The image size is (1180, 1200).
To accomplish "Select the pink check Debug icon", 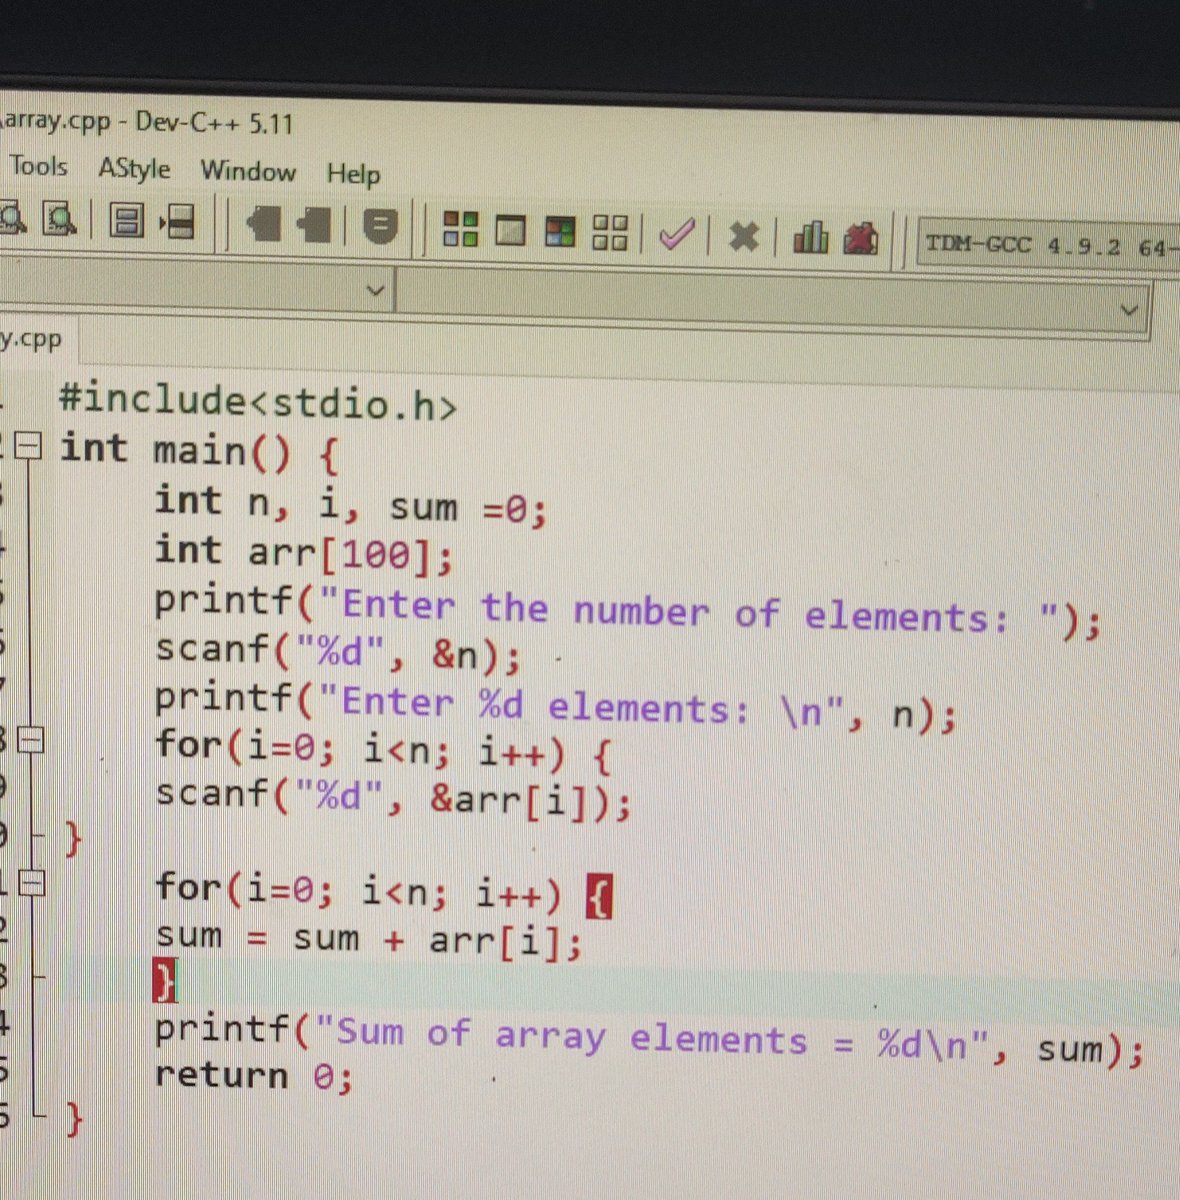I will [677, 236].
